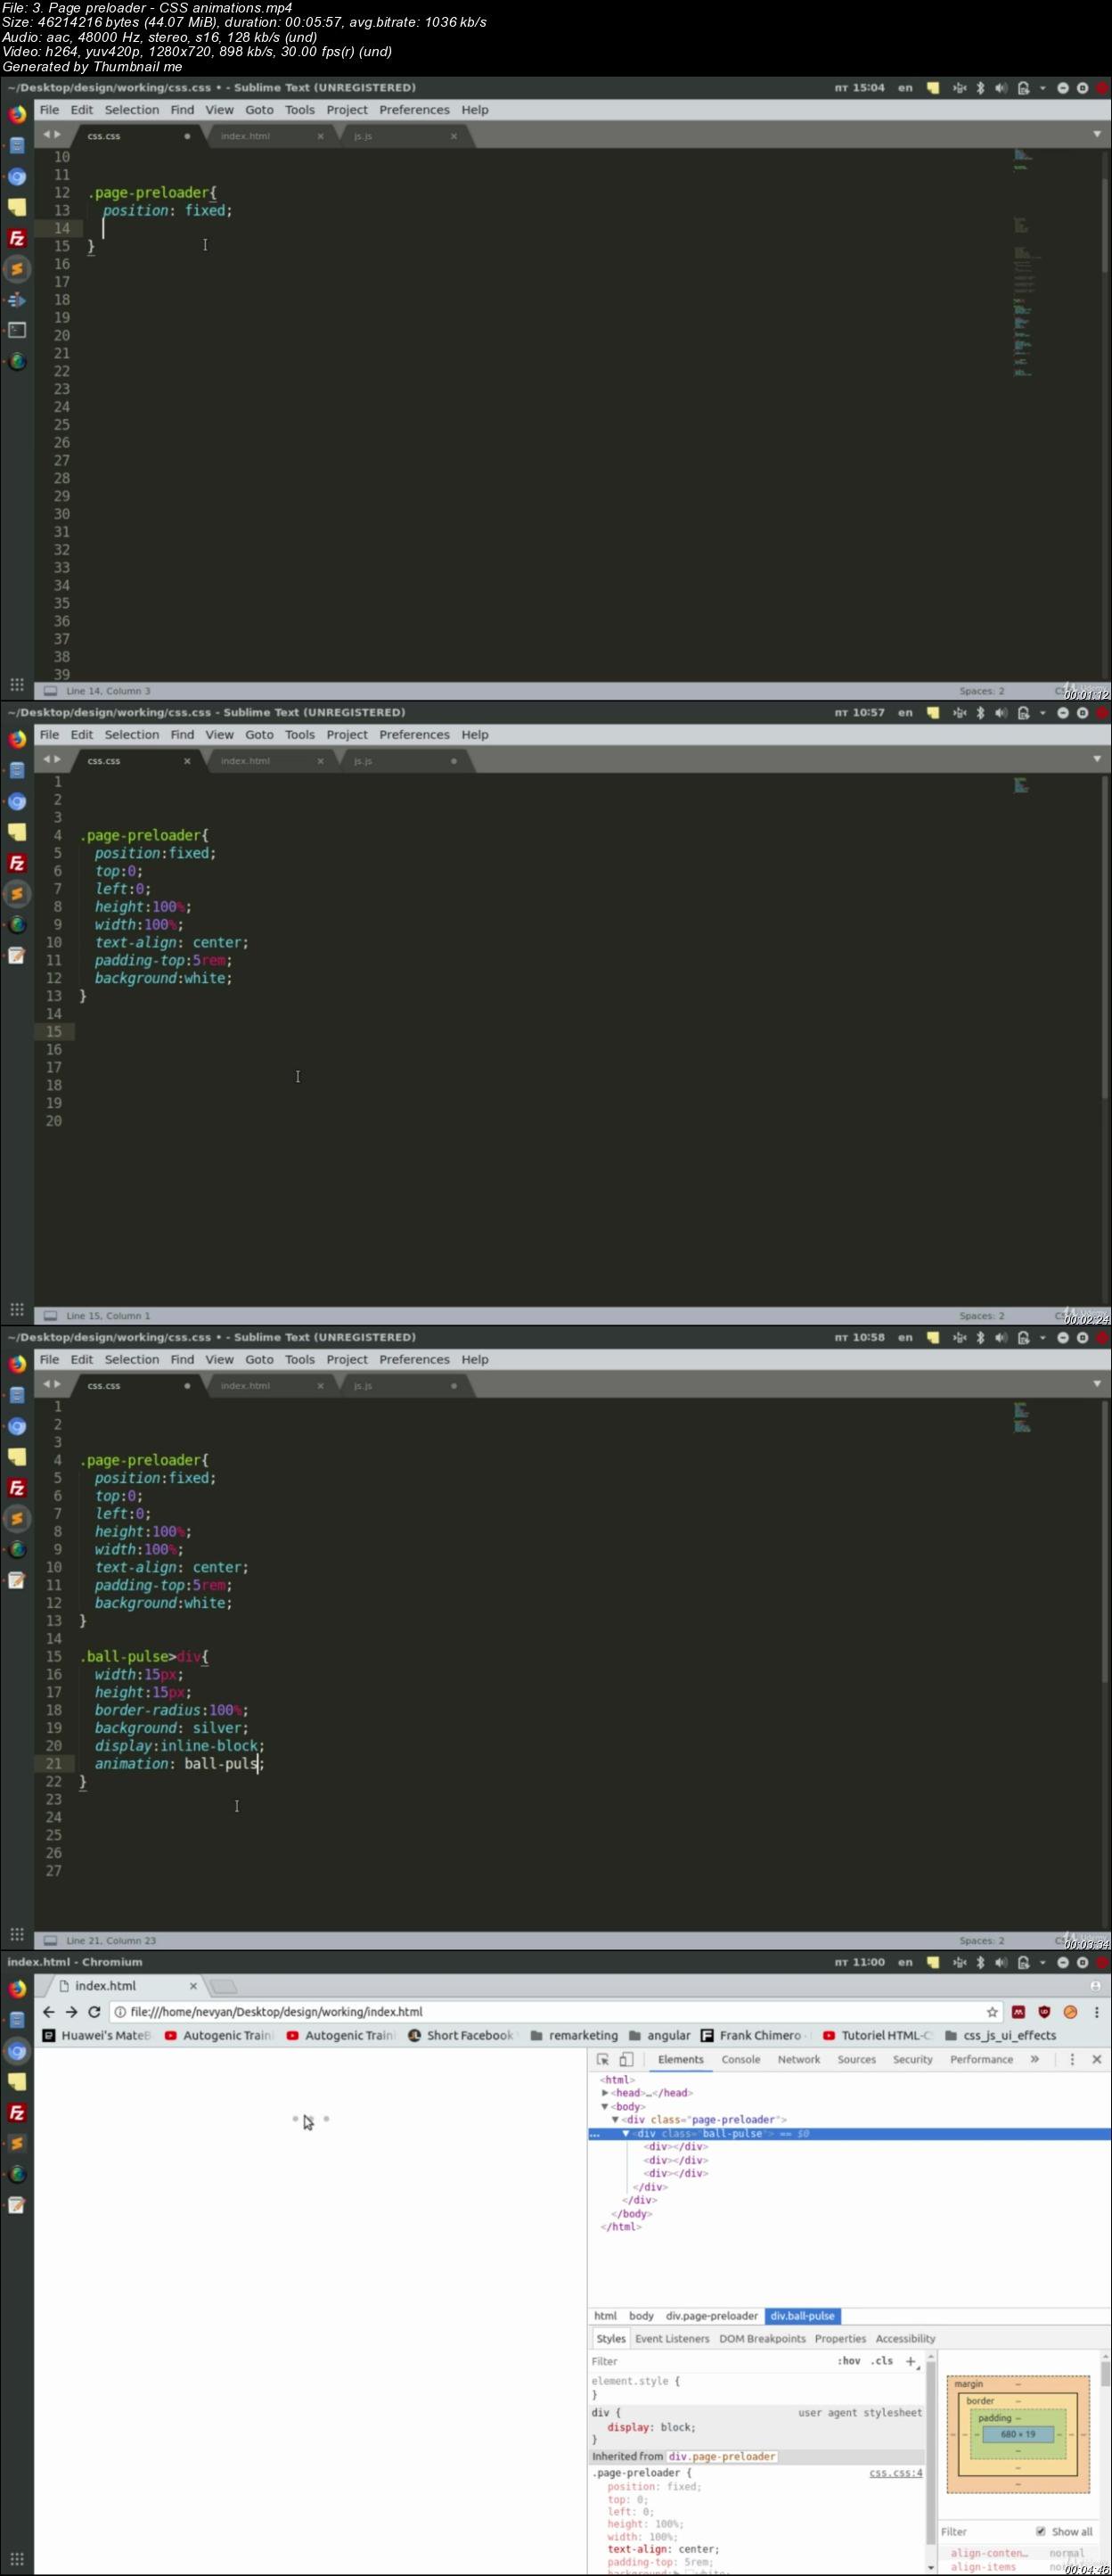Collapse the page-preloader div node
1112x2576 pixels.
pyautogui.click(x=615, y=2119)
